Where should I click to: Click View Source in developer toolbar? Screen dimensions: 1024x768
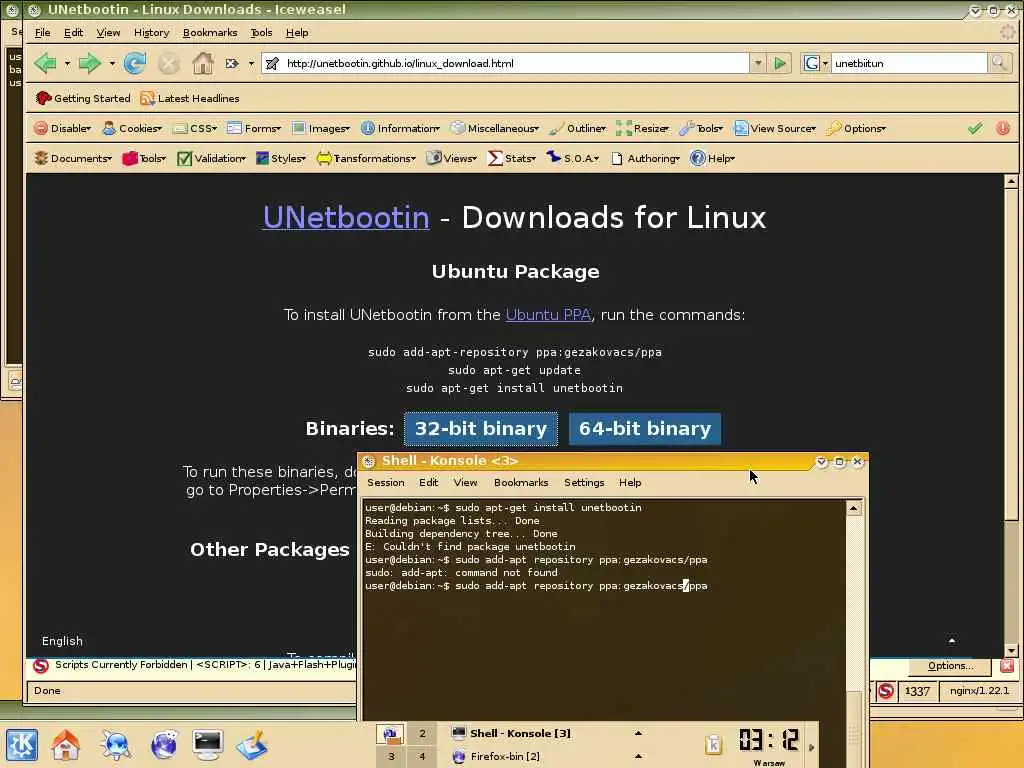(775, 128)
